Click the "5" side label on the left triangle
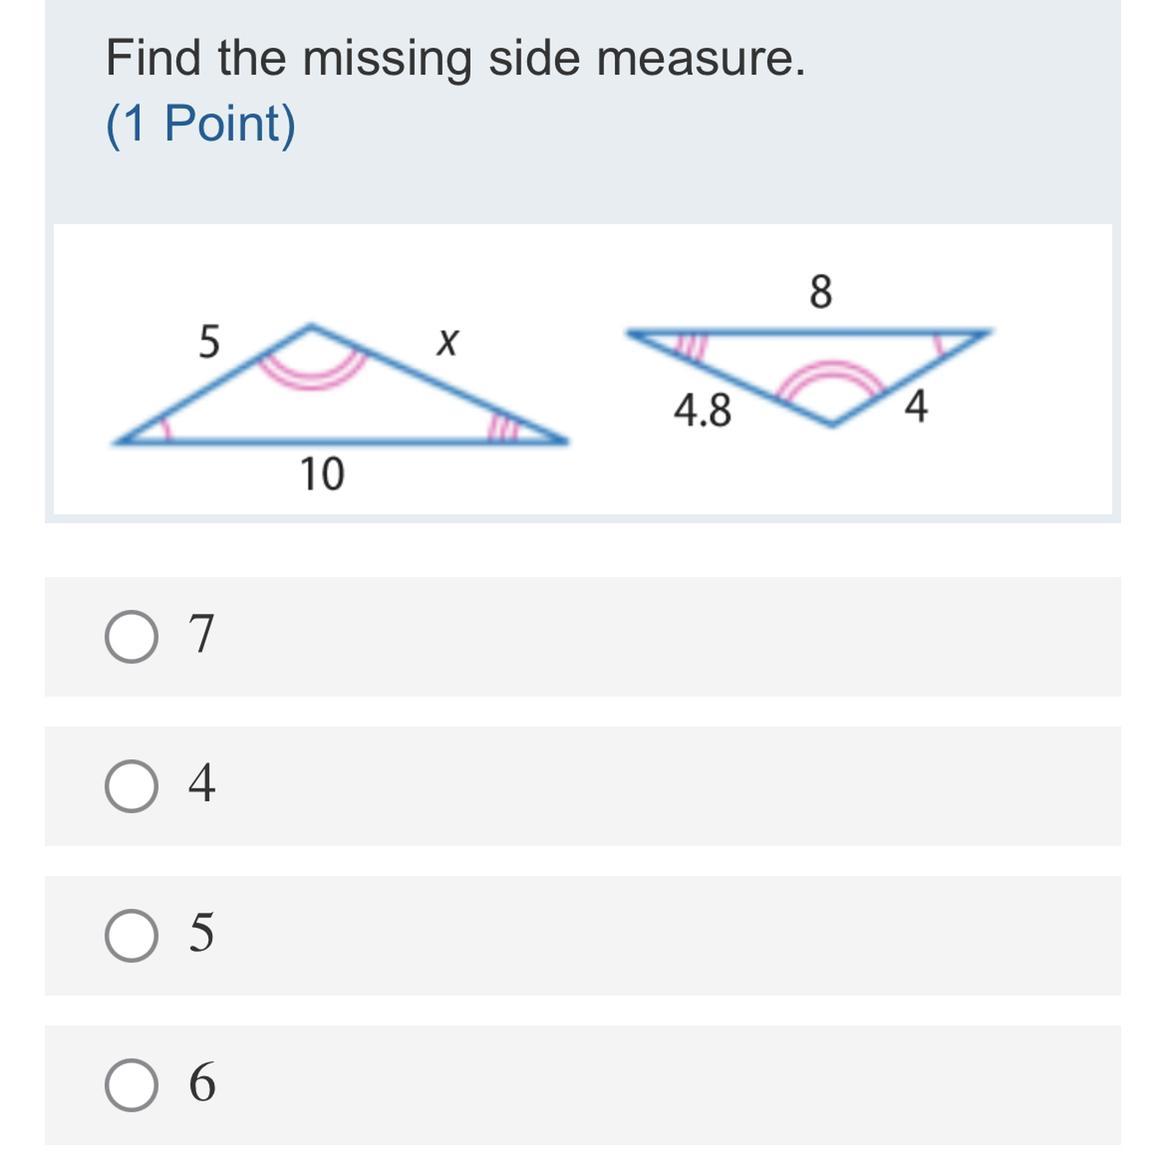Viewport: 1166px width, 1168px height. 207,341
